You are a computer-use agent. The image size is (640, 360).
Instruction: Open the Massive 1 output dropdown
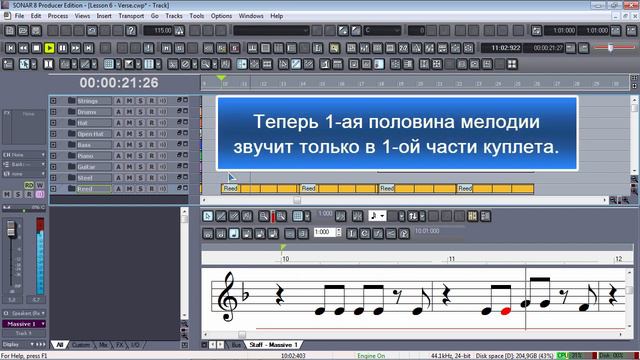pyautogui.click(x=24, y=324)
